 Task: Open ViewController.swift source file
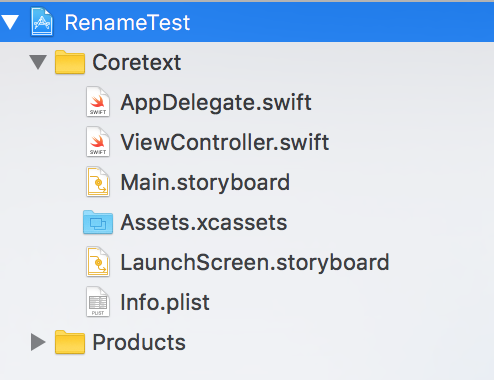click(225, 142)
